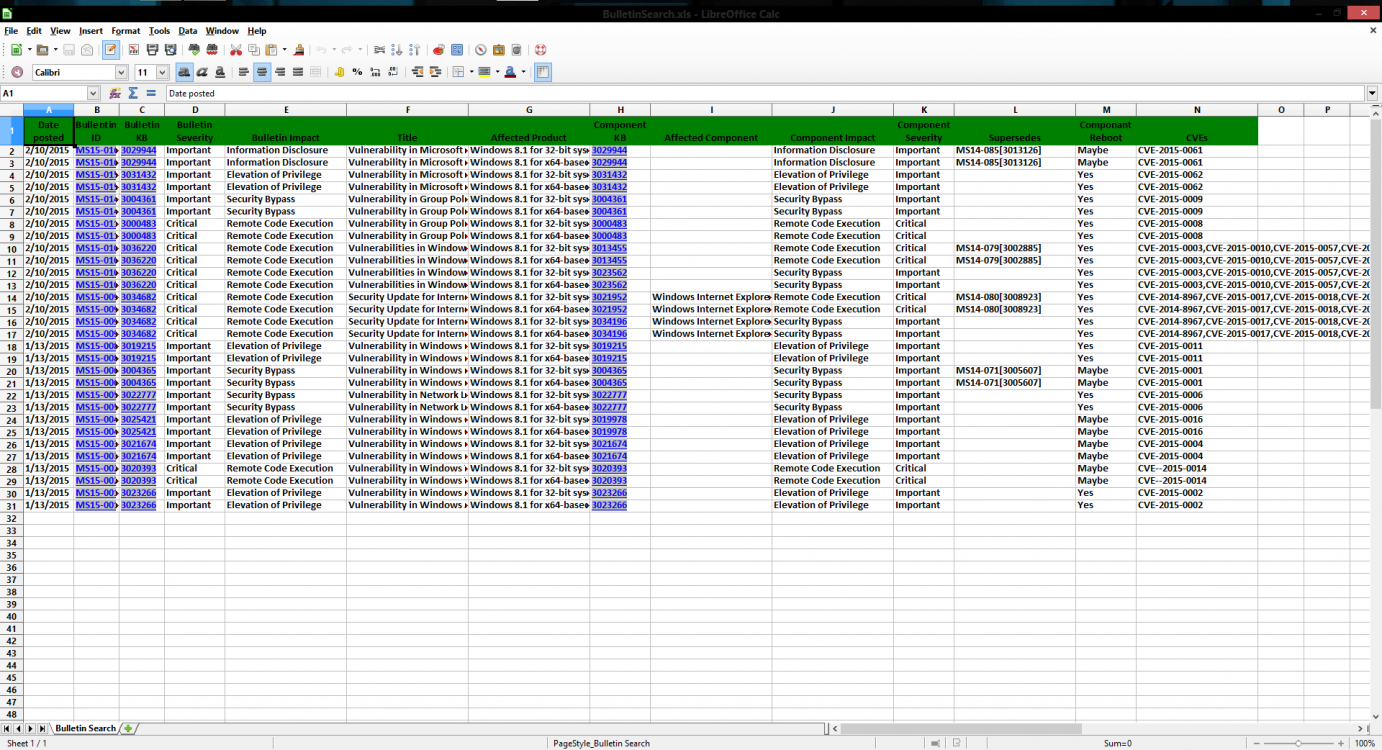Open the Data menu
Screen dimensions: 1382x750
(188, 31)
